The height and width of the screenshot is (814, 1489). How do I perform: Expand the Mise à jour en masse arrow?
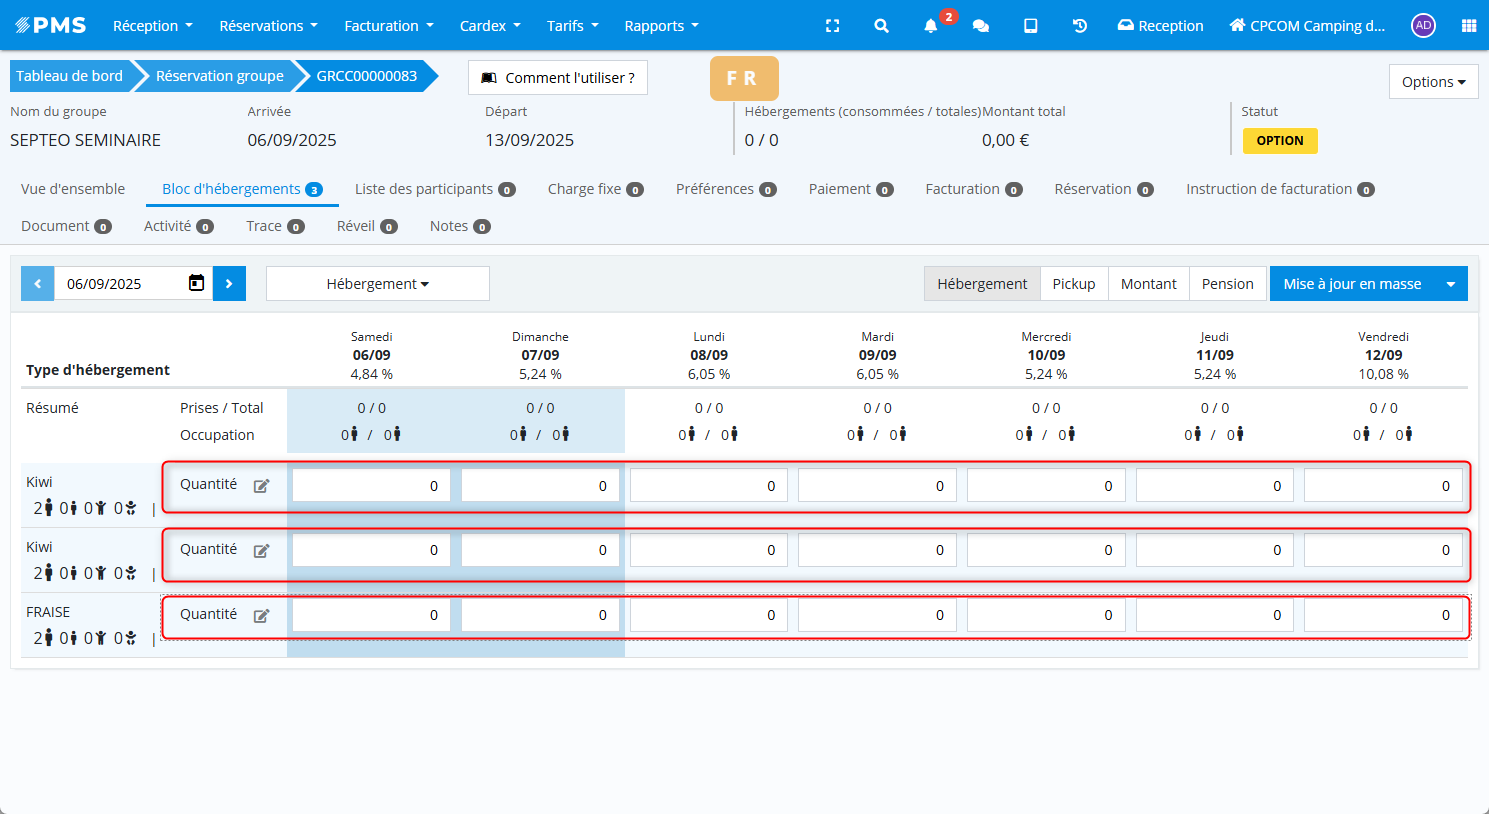click(x=1451, y=284)
